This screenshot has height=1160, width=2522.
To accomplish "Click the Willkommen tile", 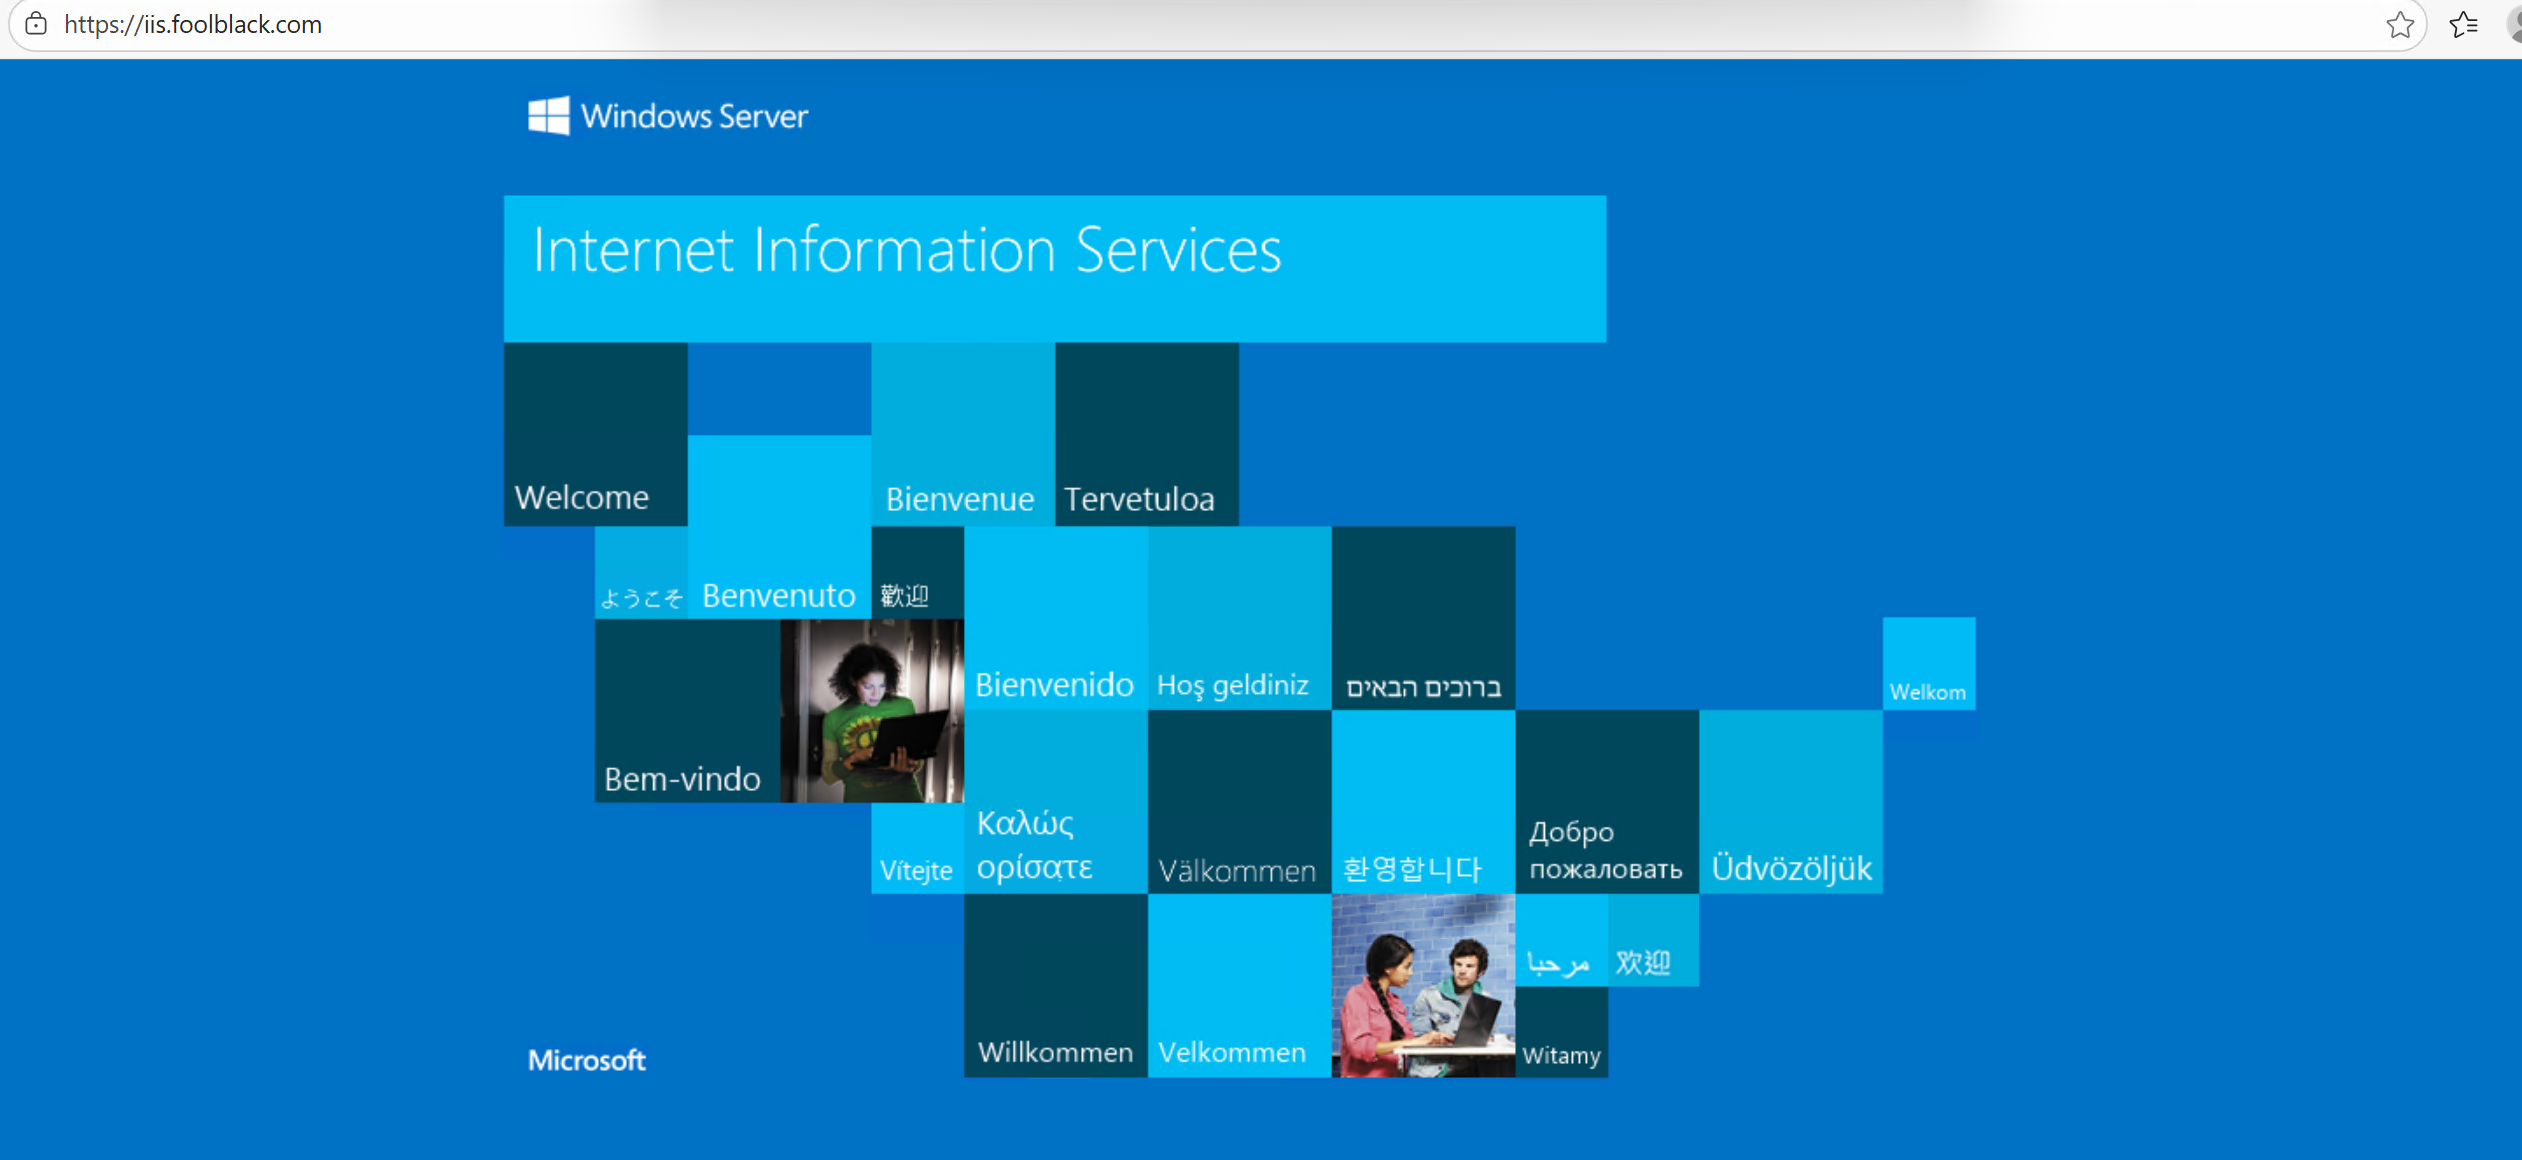I will point(1055,985).
